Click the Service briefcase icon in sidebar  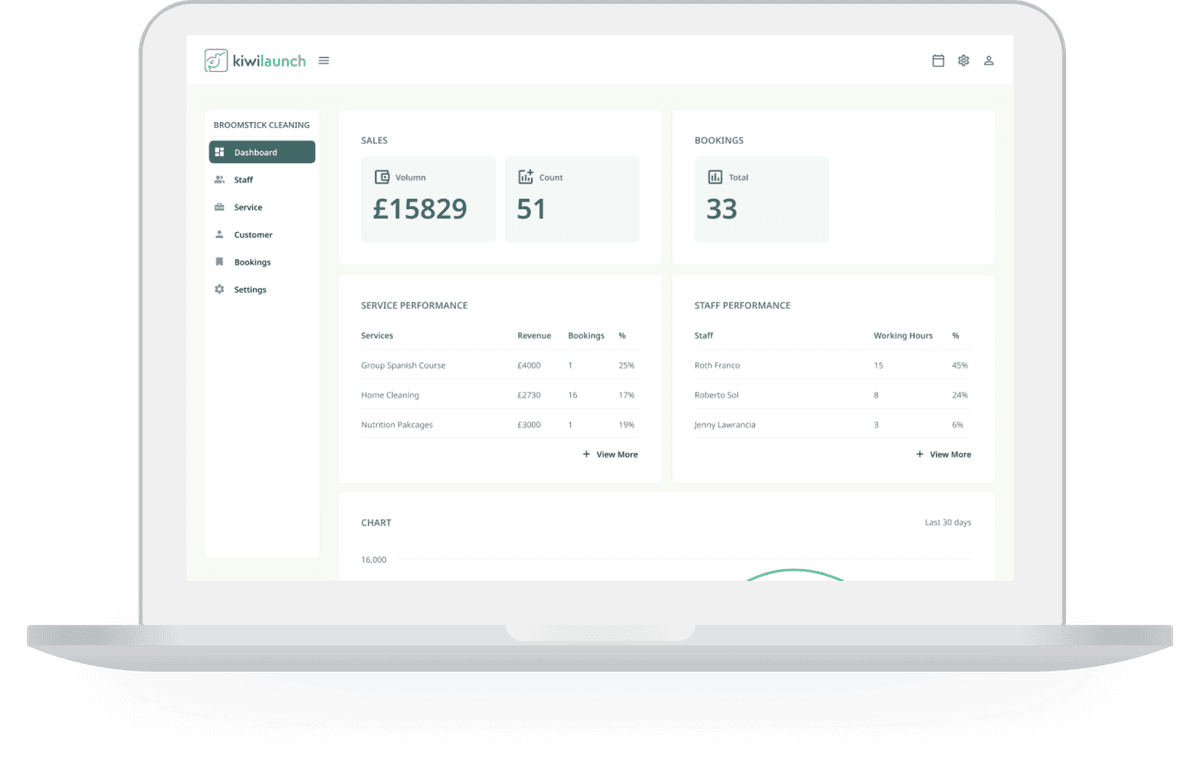click(220, 207)
